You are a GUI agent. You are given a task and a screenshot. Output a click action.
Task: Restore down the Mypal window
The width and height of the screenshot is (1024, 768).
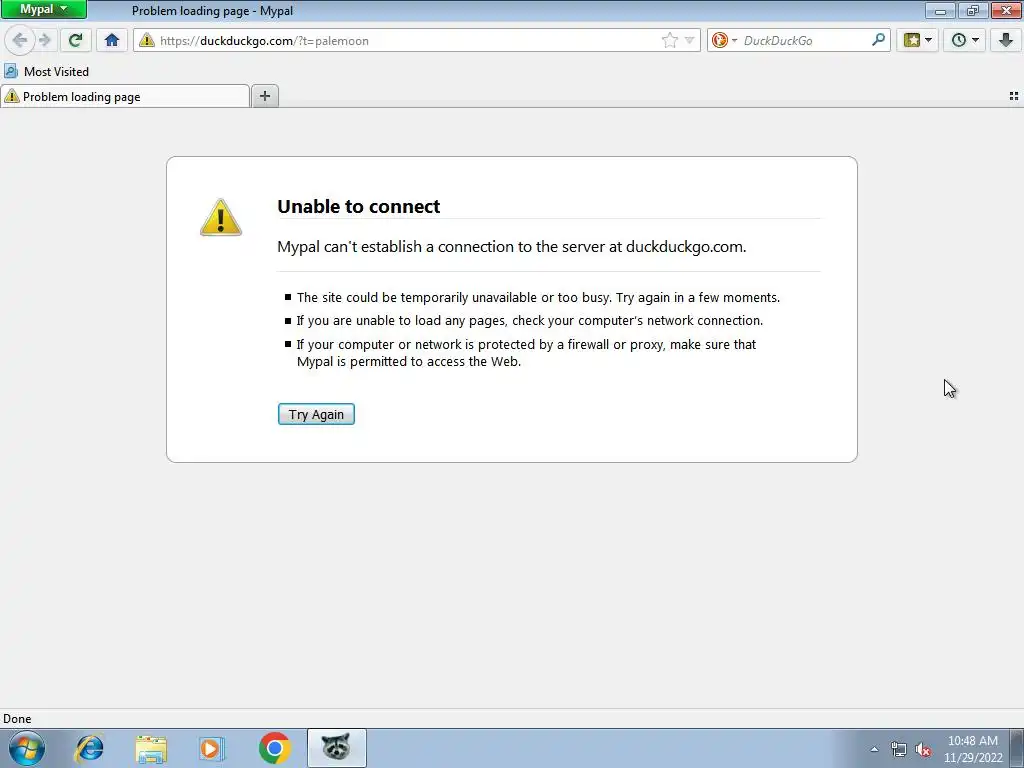[x=973, y=10]
